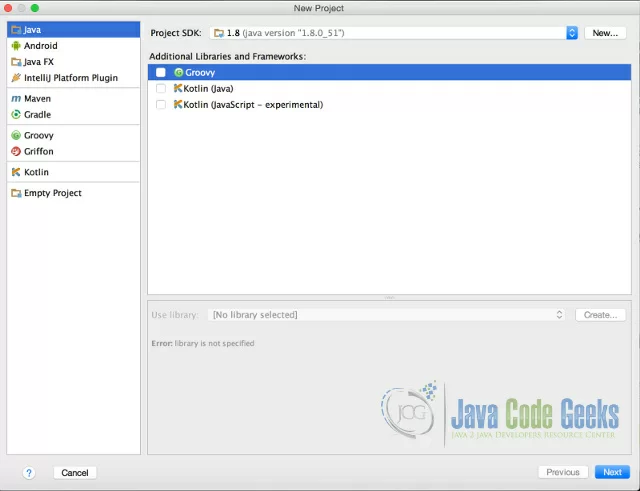Viewport: 640px width, 491px height.
Task: Select Griffon label in sidebar
Action: [39, 151]
